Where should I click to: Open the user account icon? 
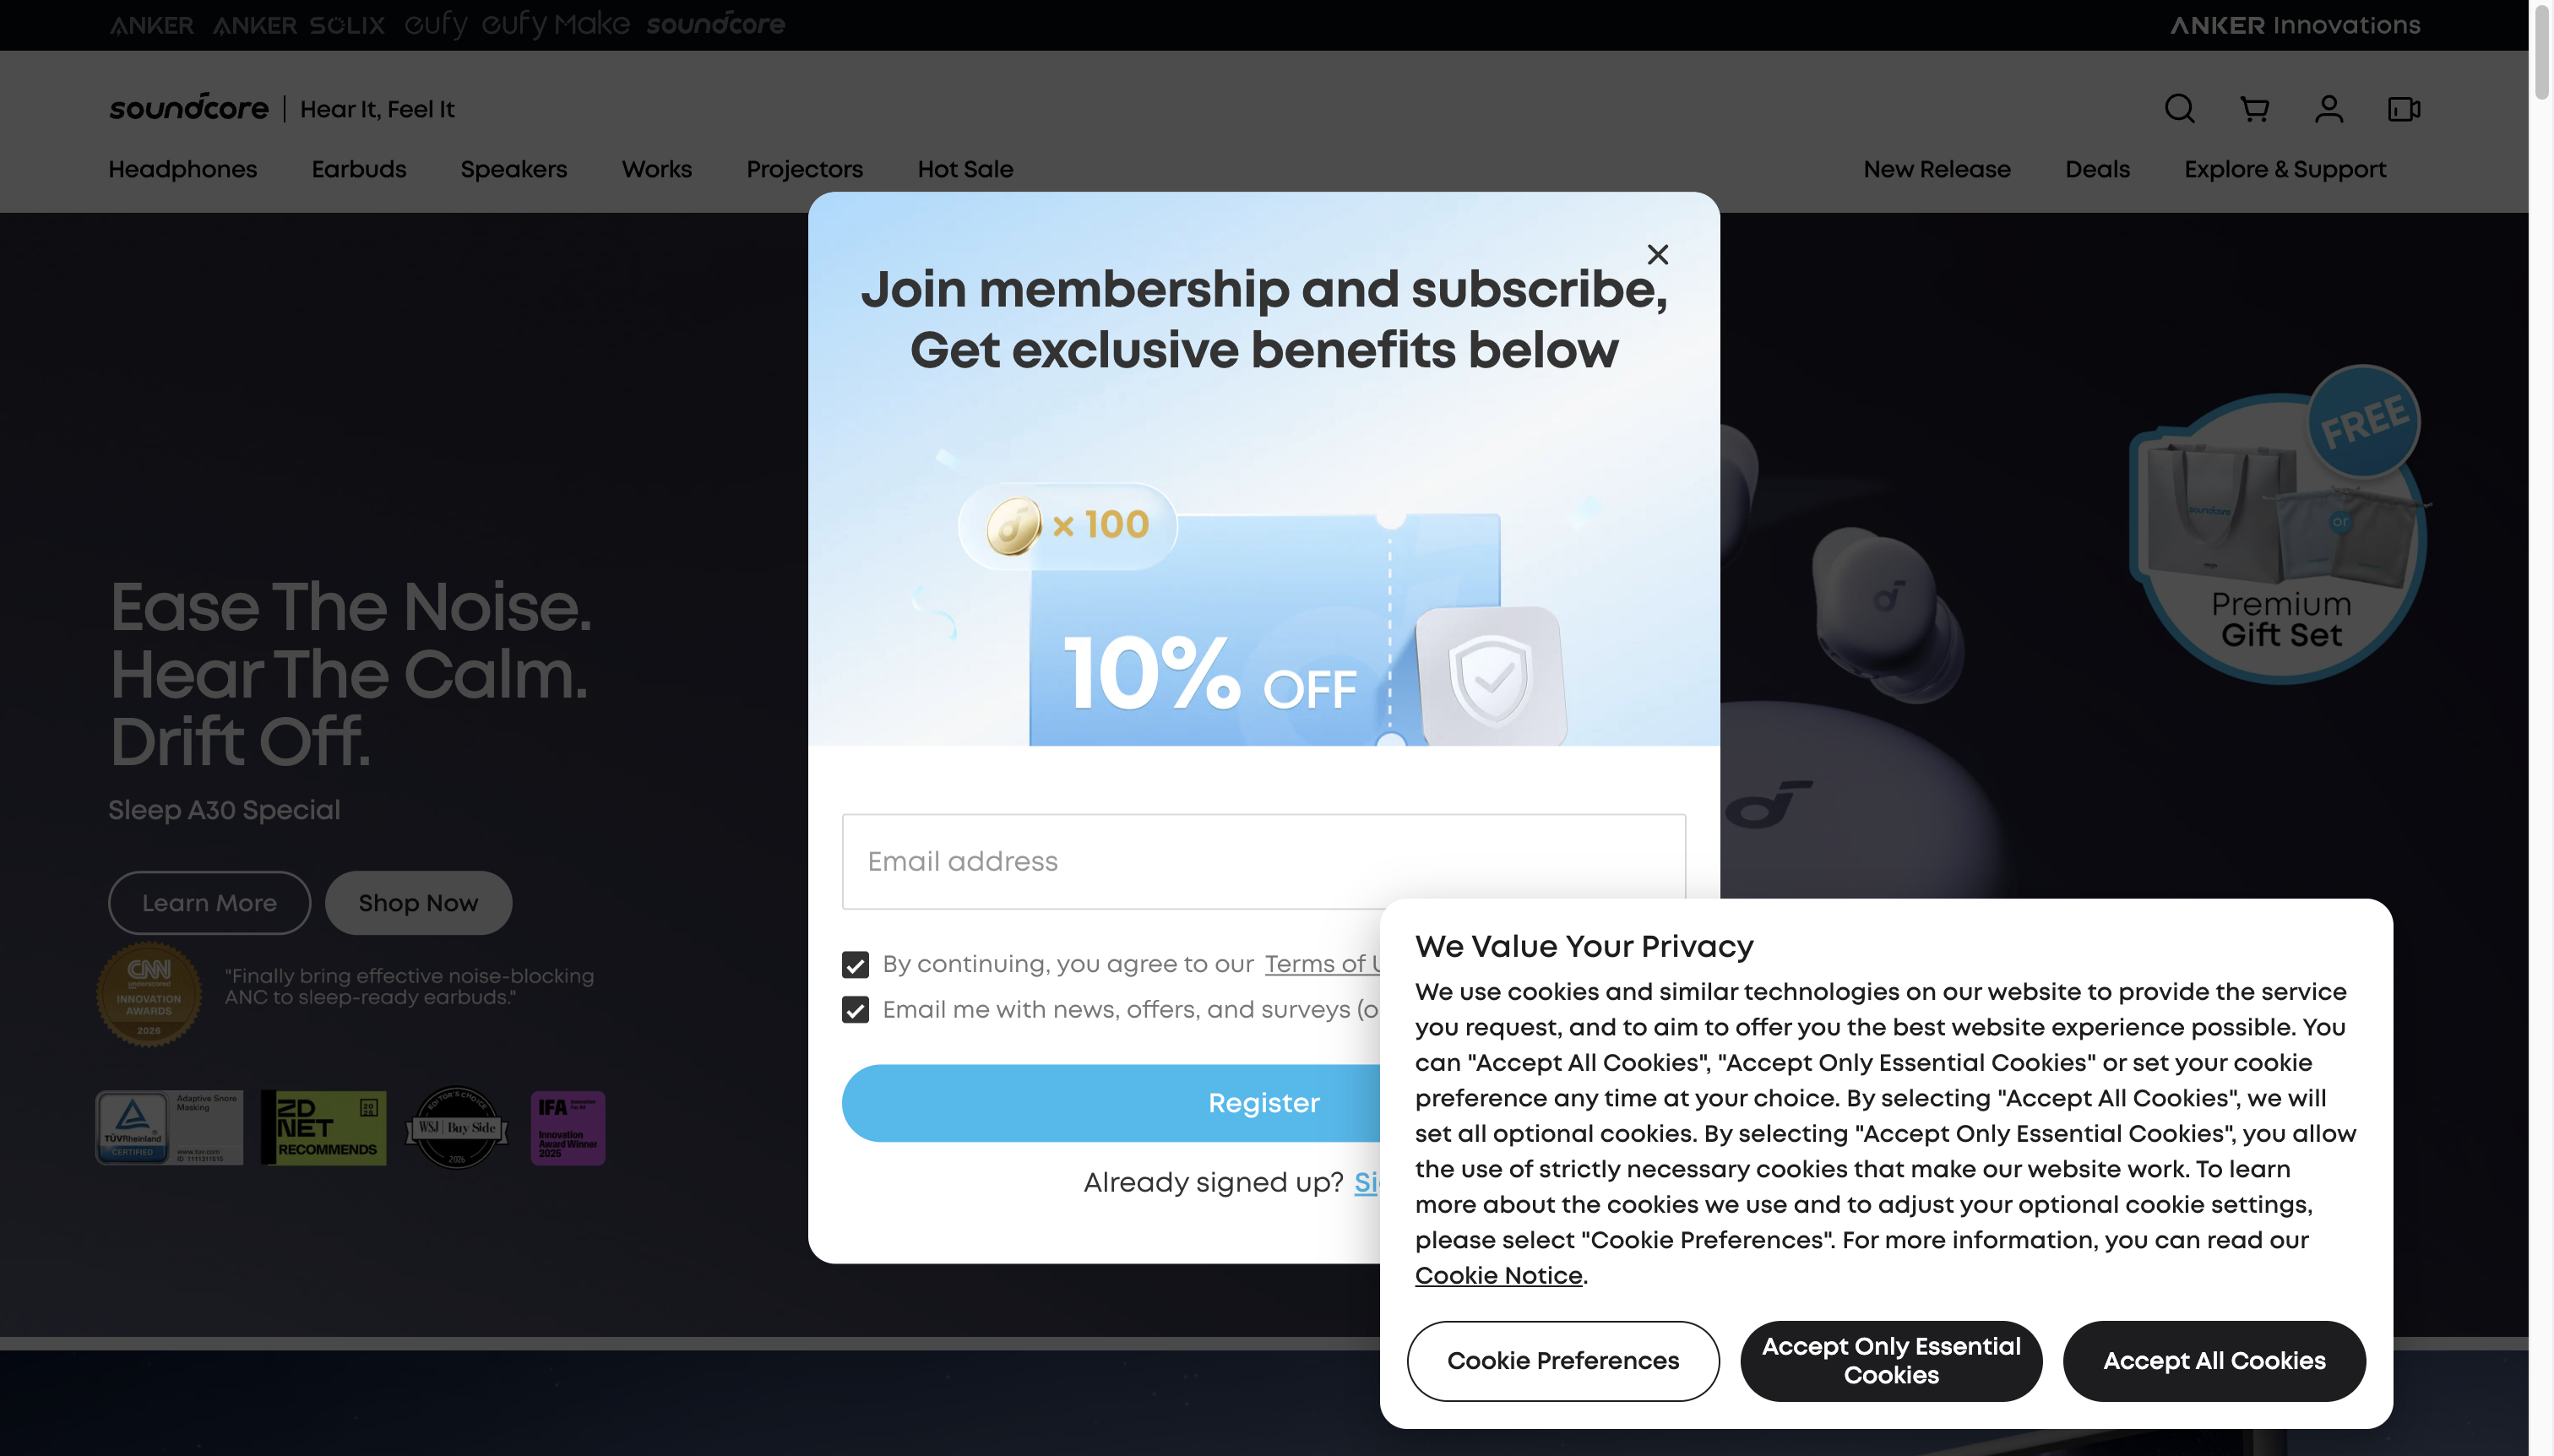(x=2329, y=109)
